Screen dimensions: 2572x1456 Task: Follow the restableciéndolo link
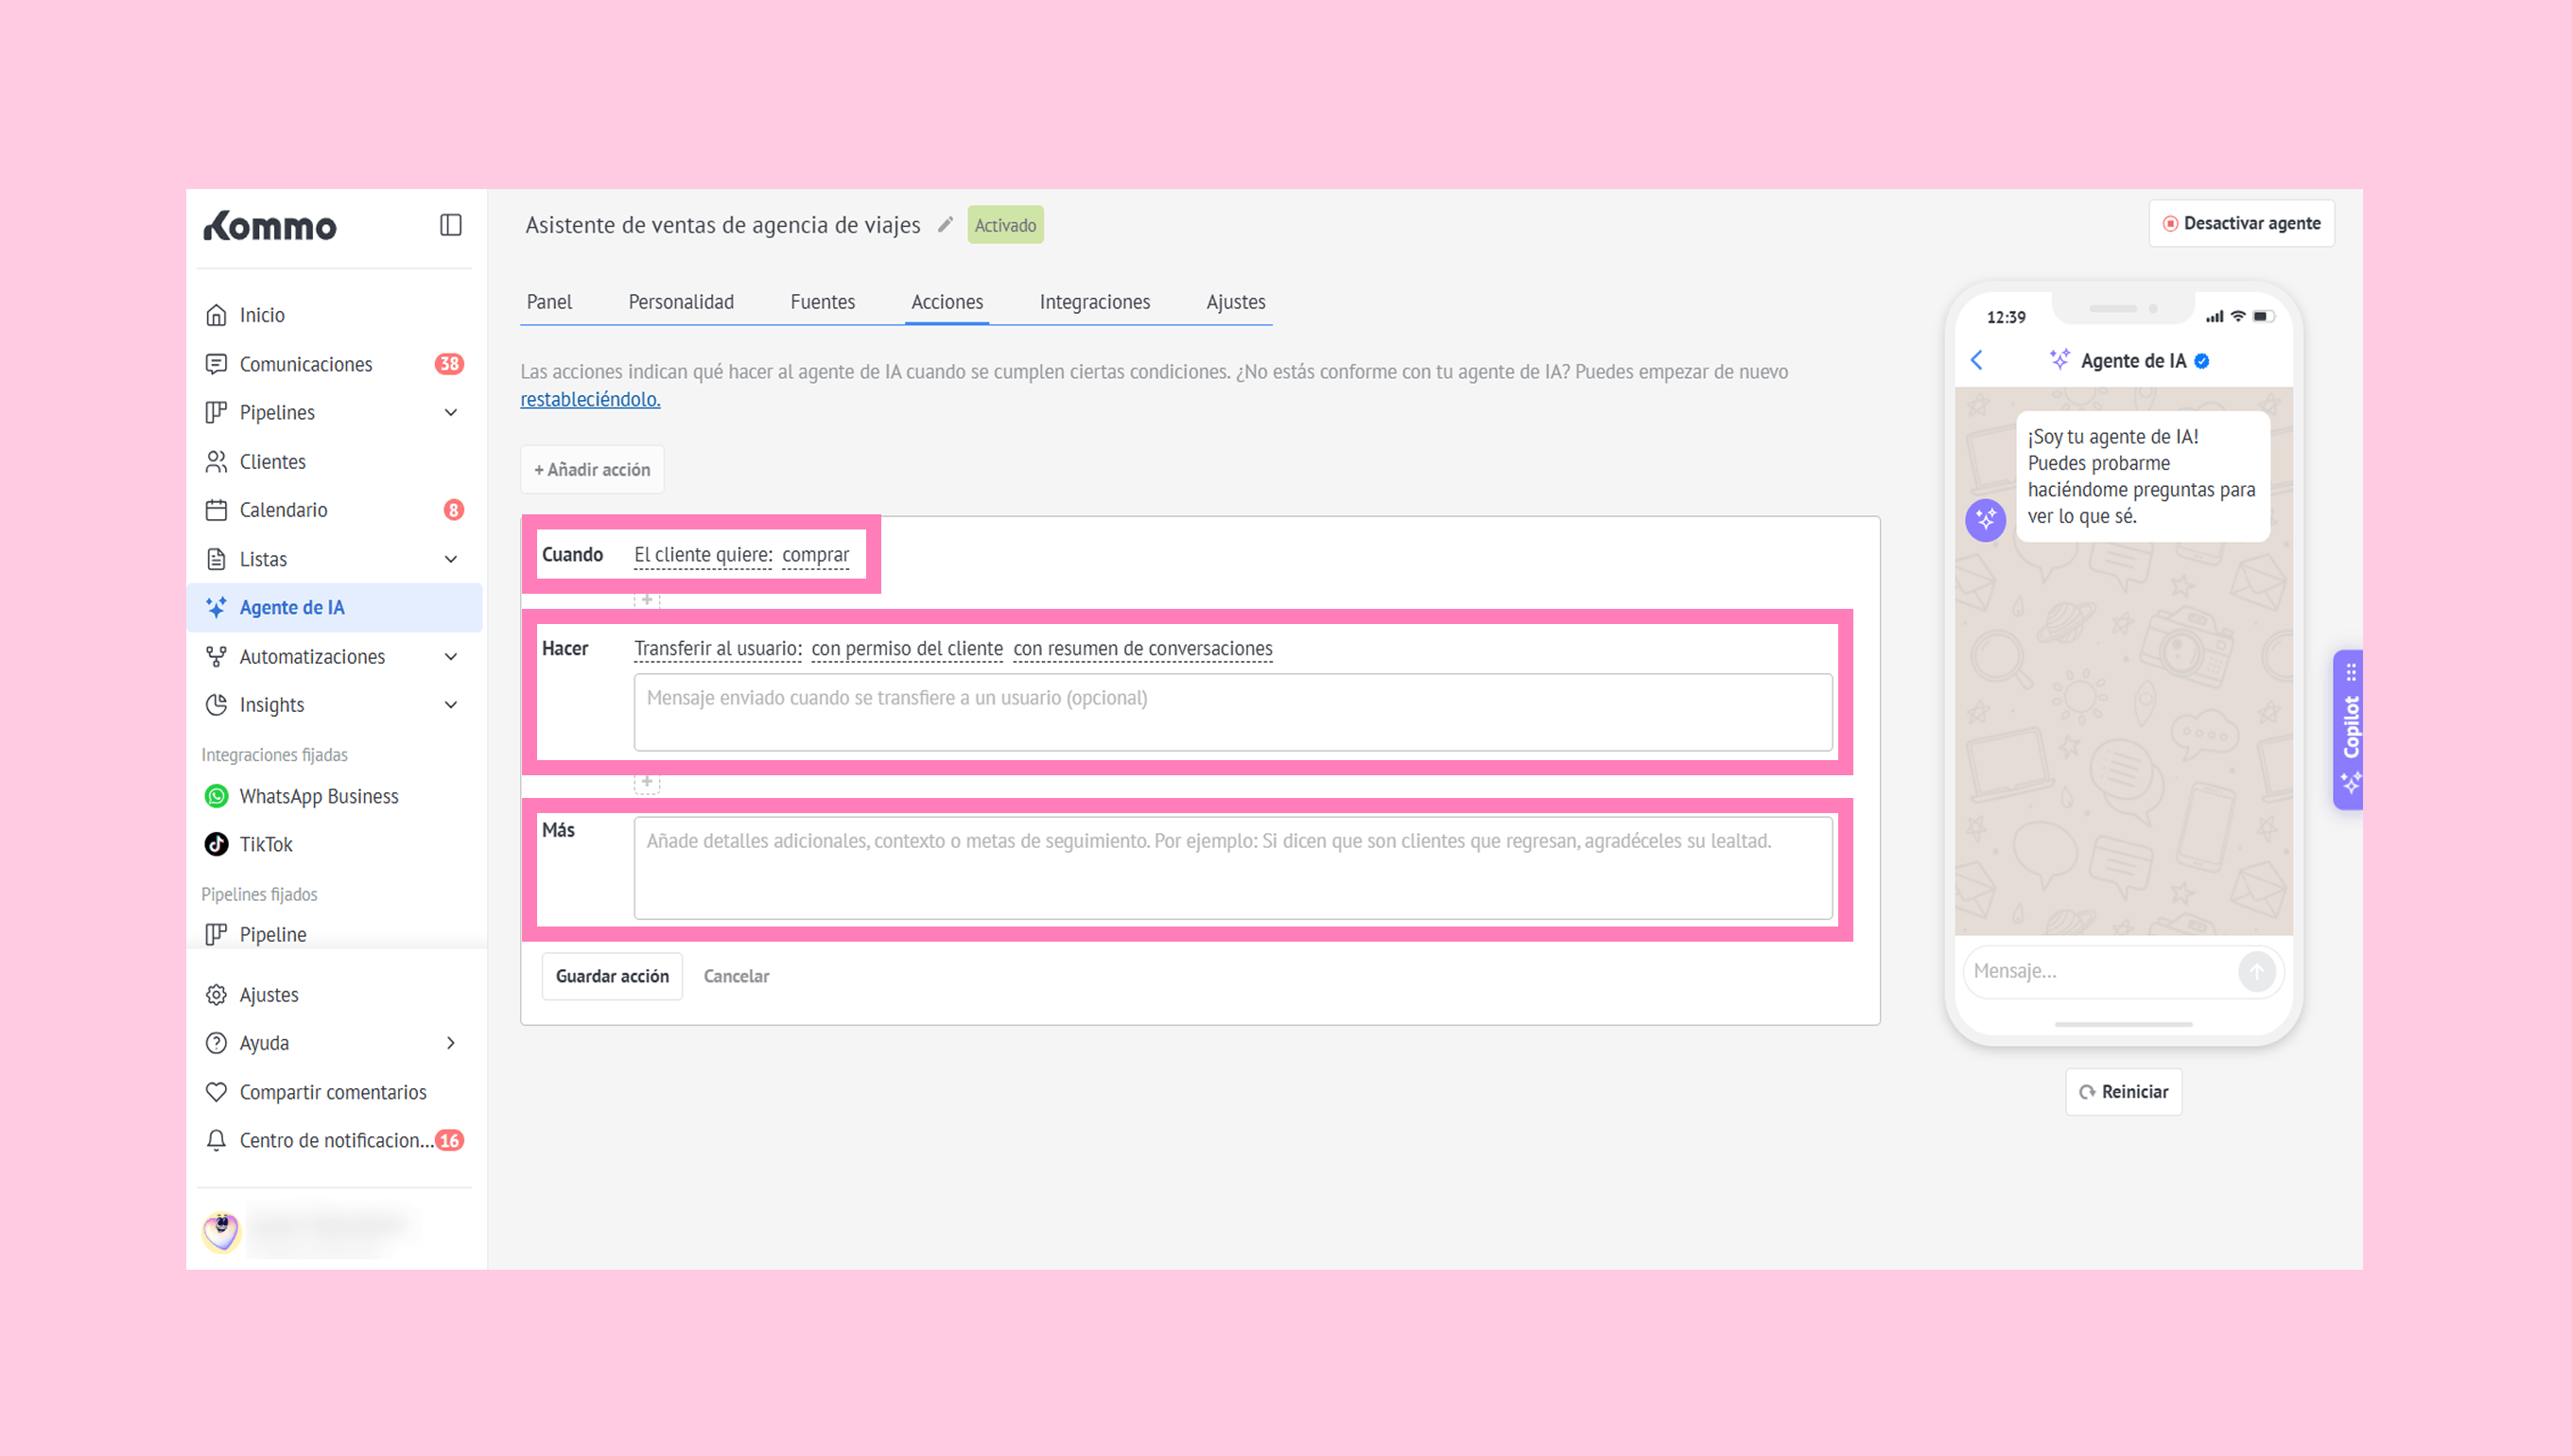[x=590, y=399]
